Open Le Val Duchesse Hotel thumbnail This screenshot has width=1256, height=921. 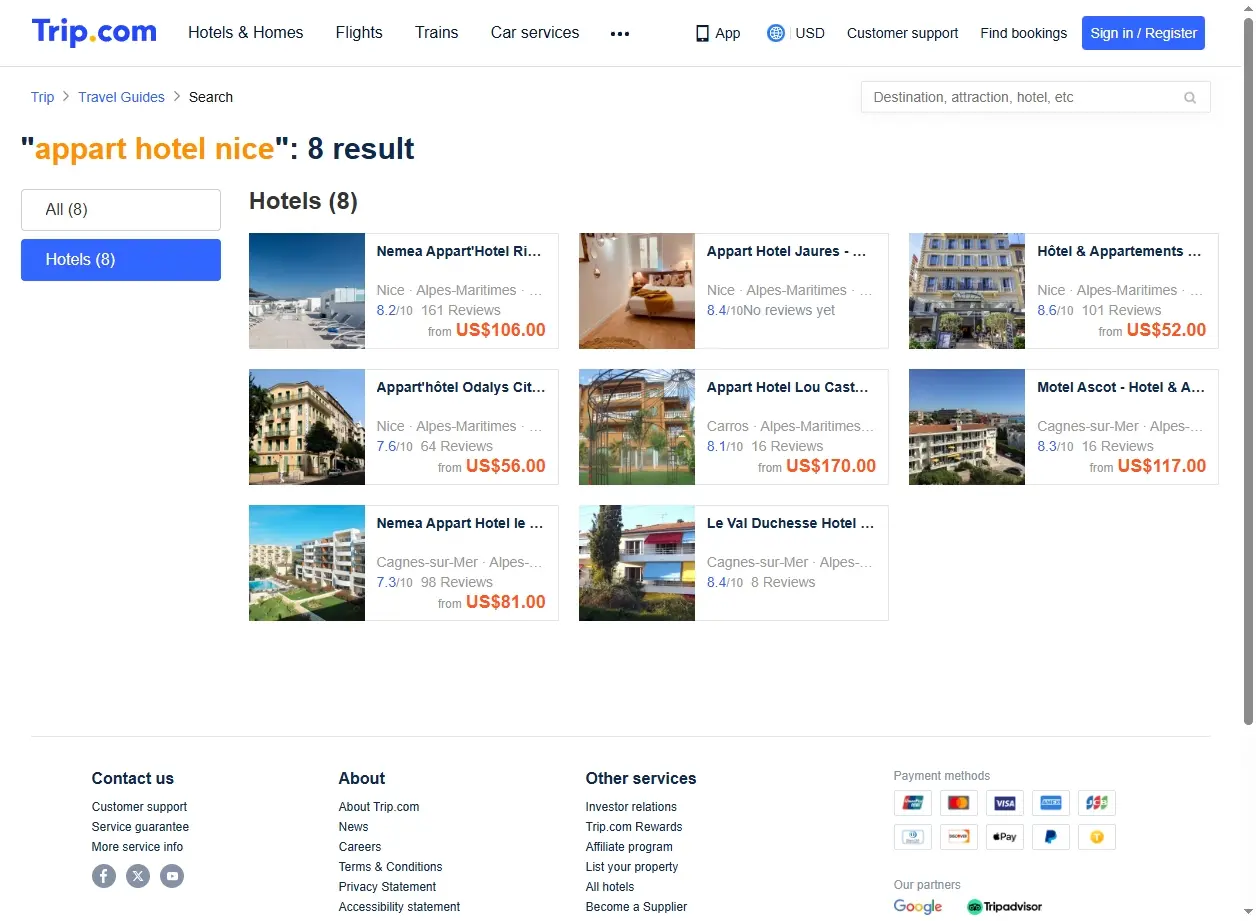pos(637,563)
